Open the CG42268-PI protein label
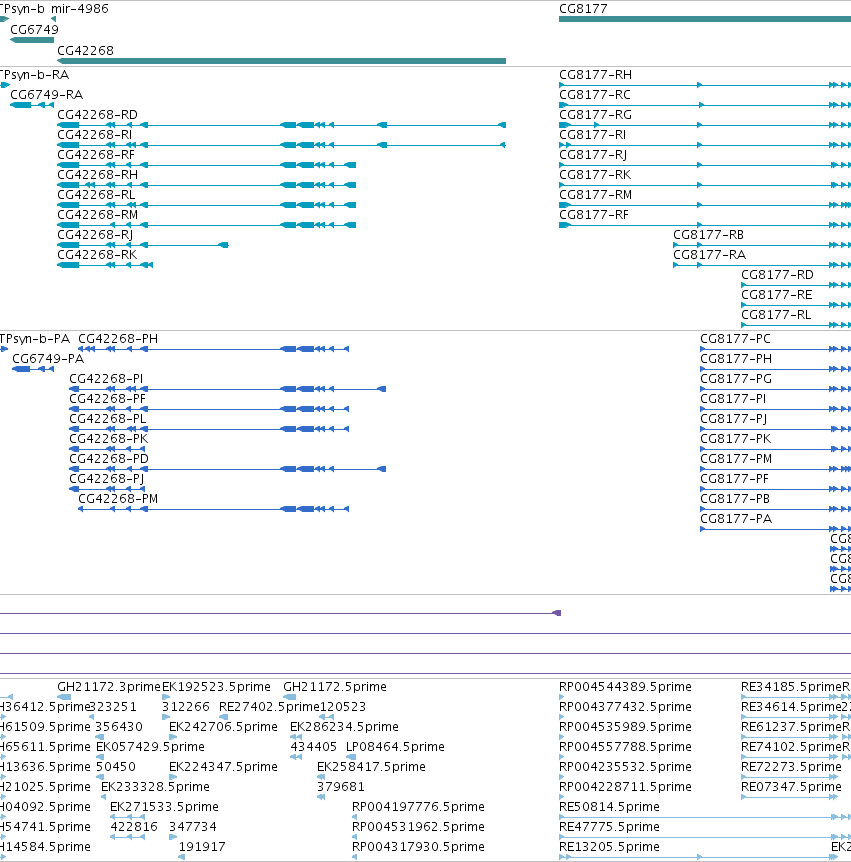The width and height of the screenshot is (851, 862). click(x=106, y=379)
